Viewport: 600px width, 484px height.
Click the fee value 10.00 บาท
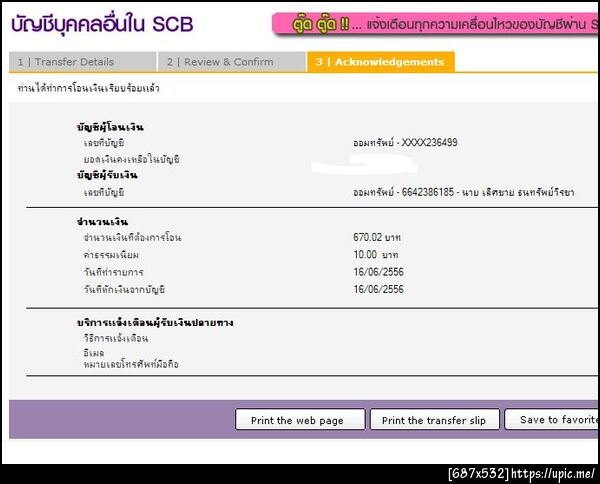(x=376, y=254)
